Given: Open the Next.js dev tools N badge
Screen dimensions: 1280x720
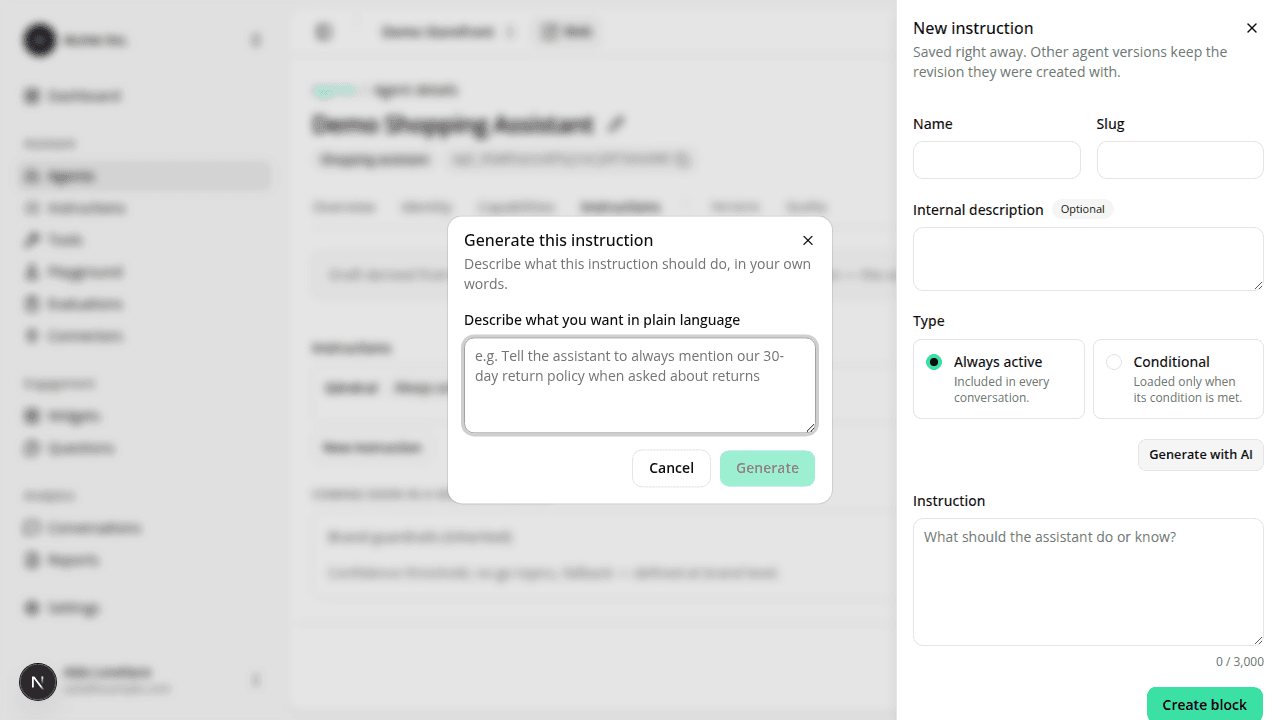Looking at the screenshot, I should pyautogui.click(x=38, y=682).
